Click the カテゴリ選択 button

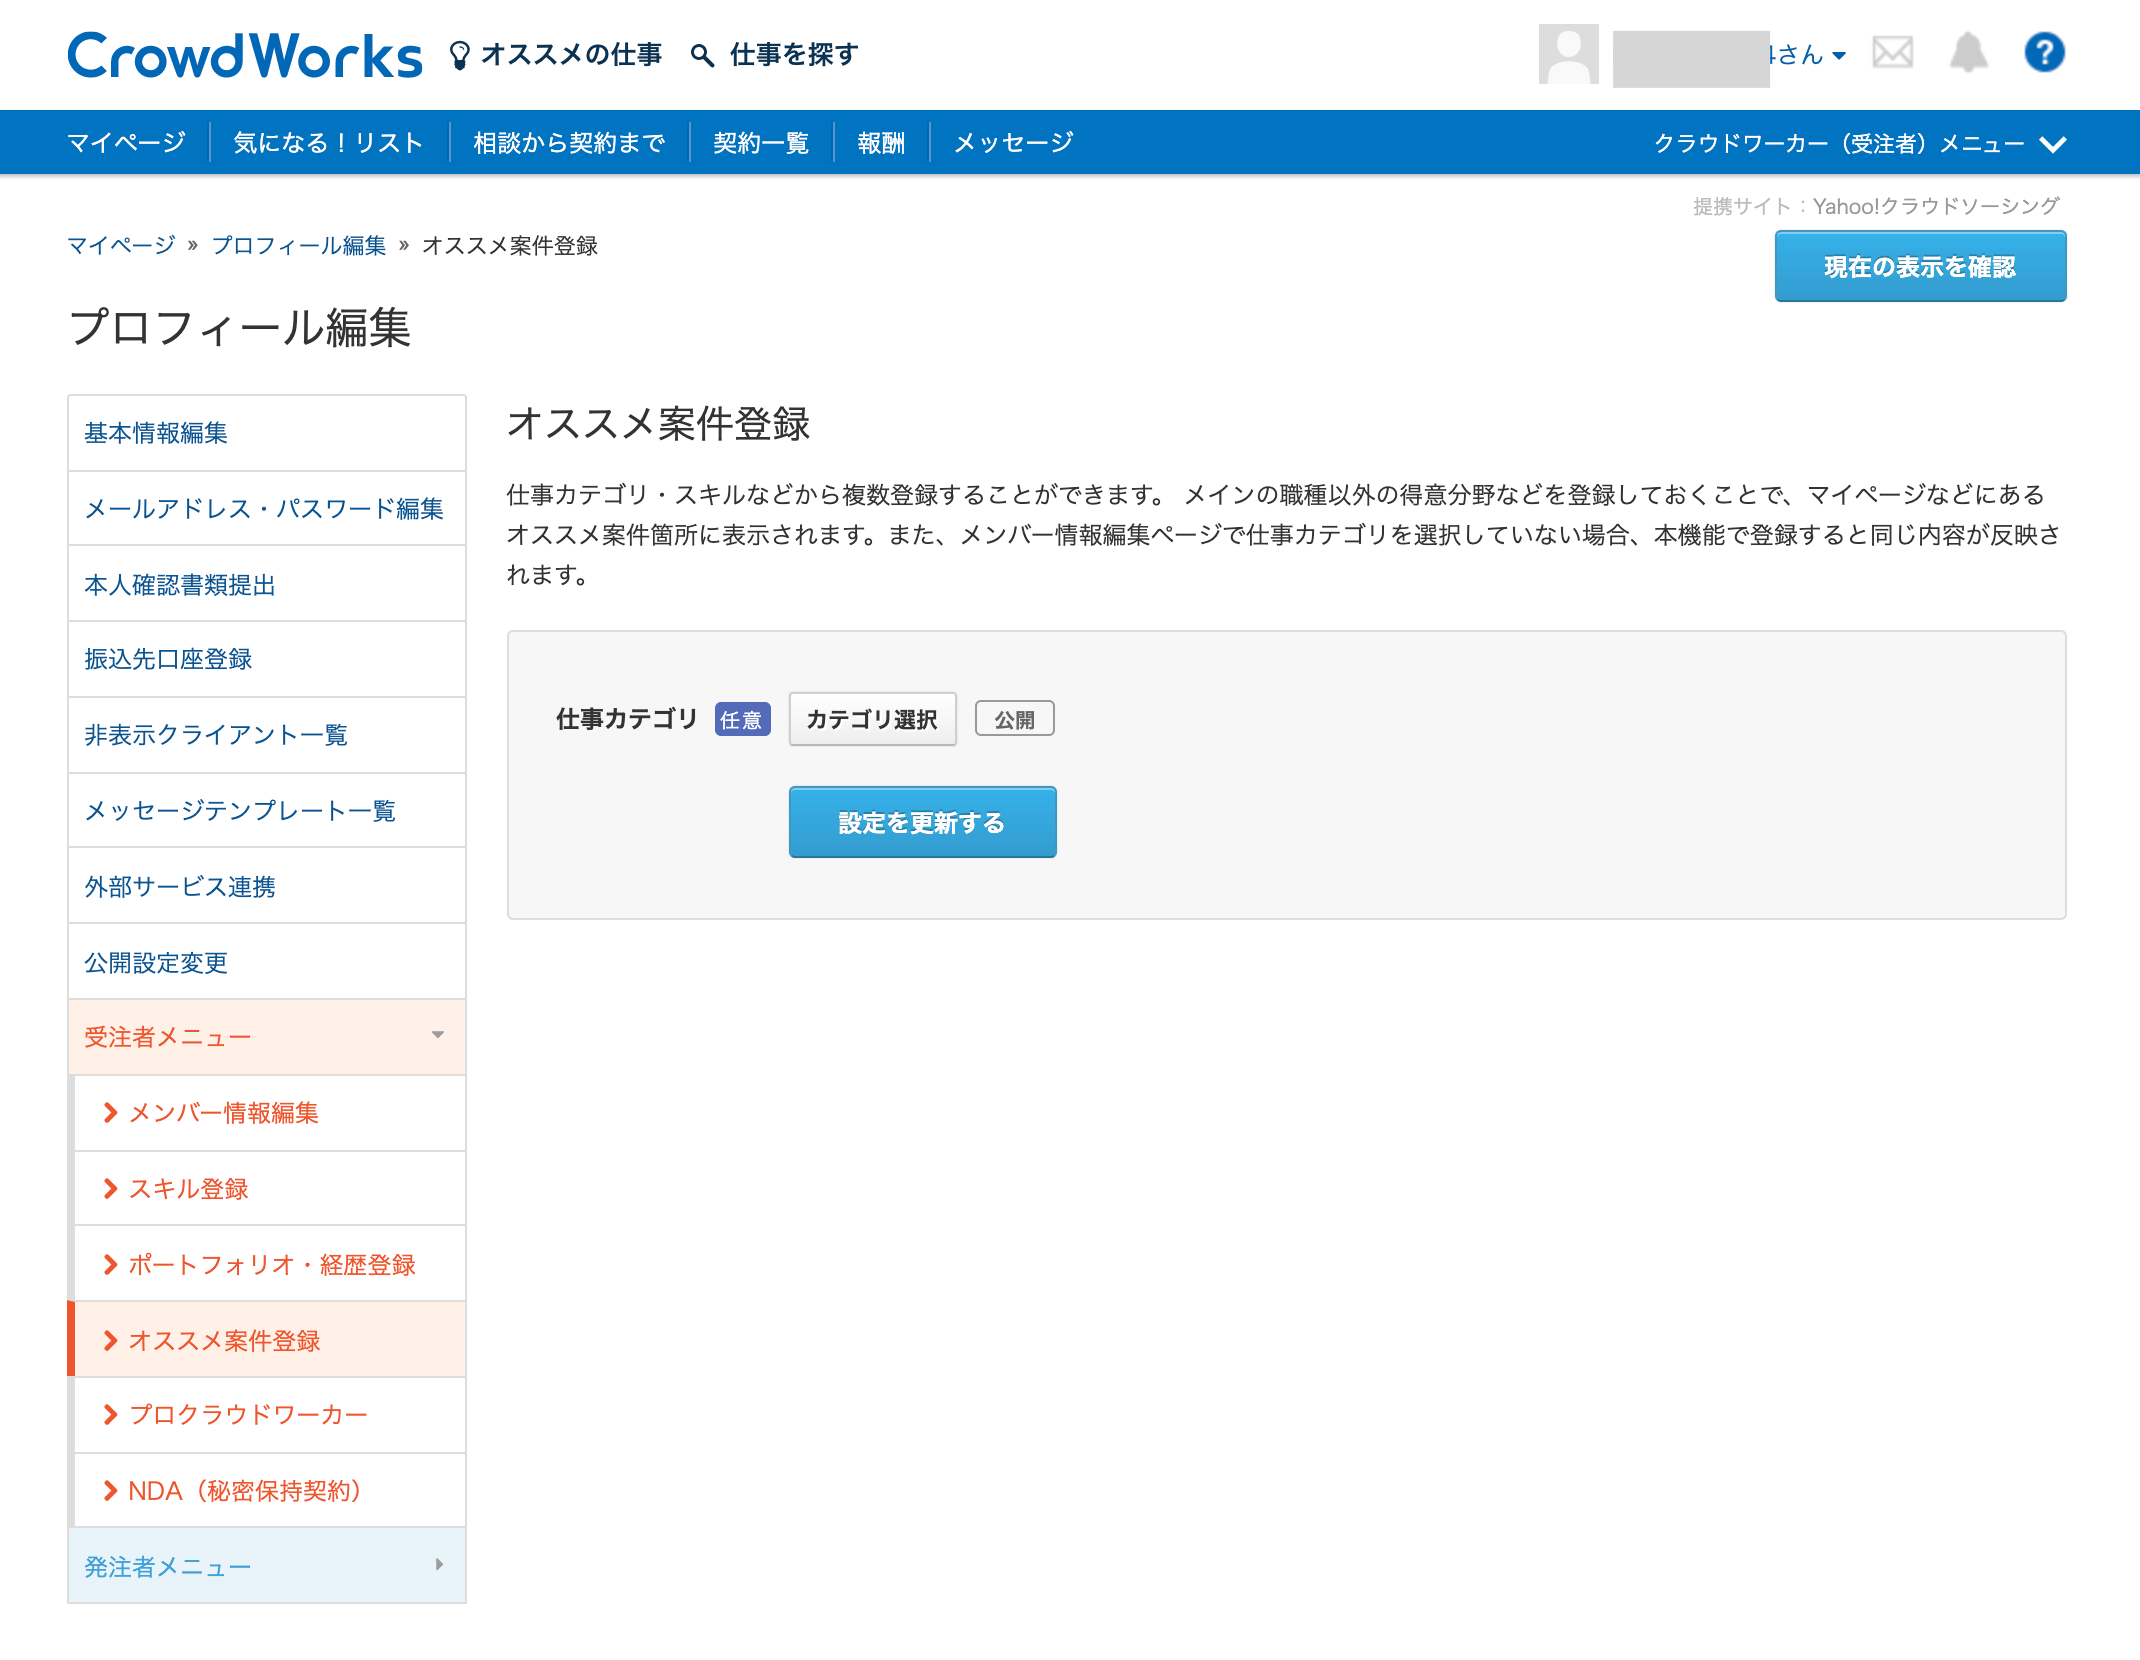tap(872, 720)
